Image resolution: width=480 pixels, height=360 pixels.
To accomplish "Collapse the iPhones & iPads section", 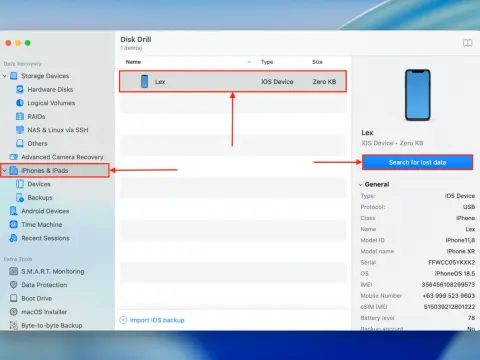I will [x=5, y=171].
